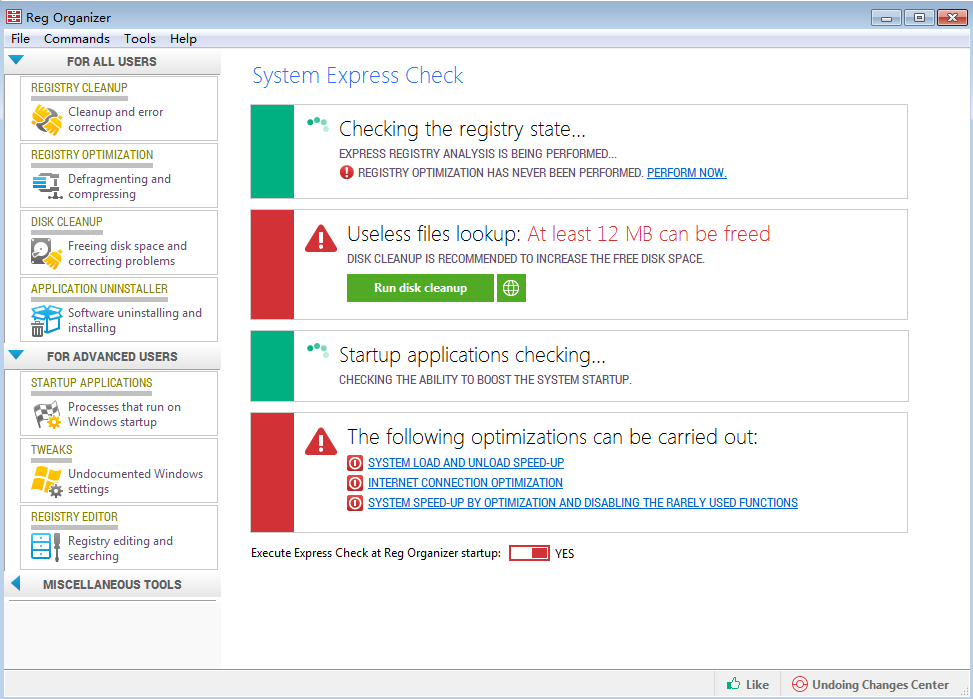Select Disk Cleanup heading
Viewport: 973px width, 699px height.
[x=66, y=222]
